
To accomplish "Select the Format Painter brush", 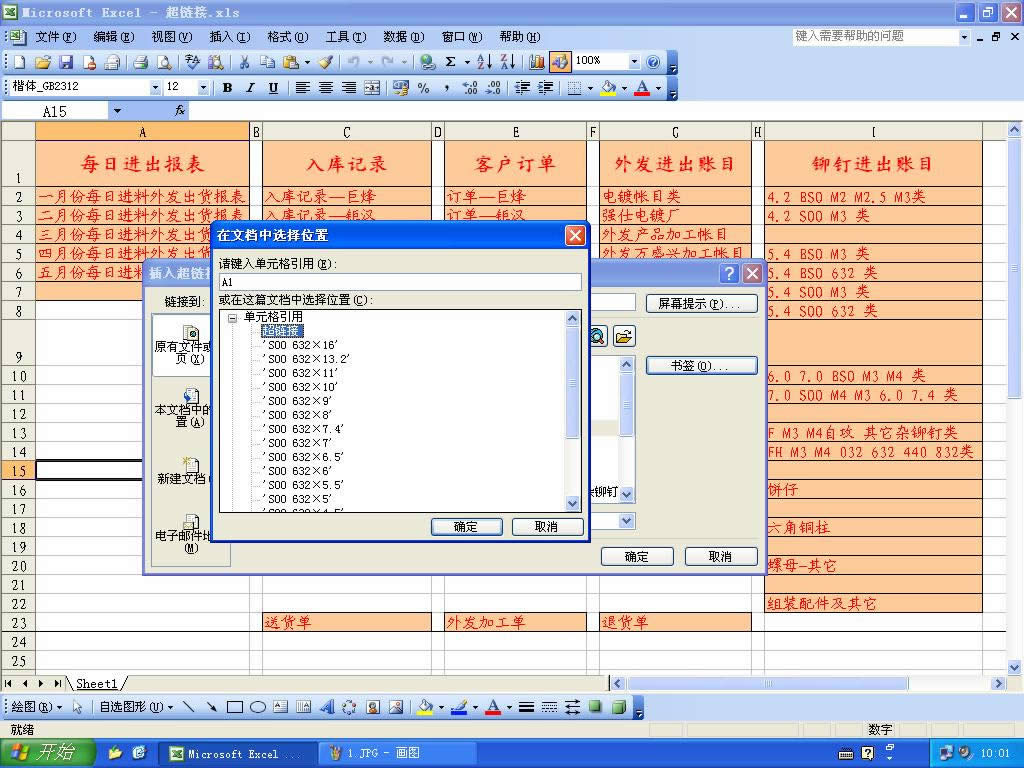I will (x=326, y=62).
